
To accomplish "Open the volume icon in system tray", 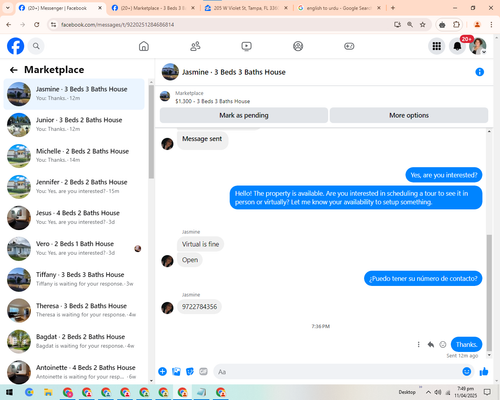I will 438,392.
